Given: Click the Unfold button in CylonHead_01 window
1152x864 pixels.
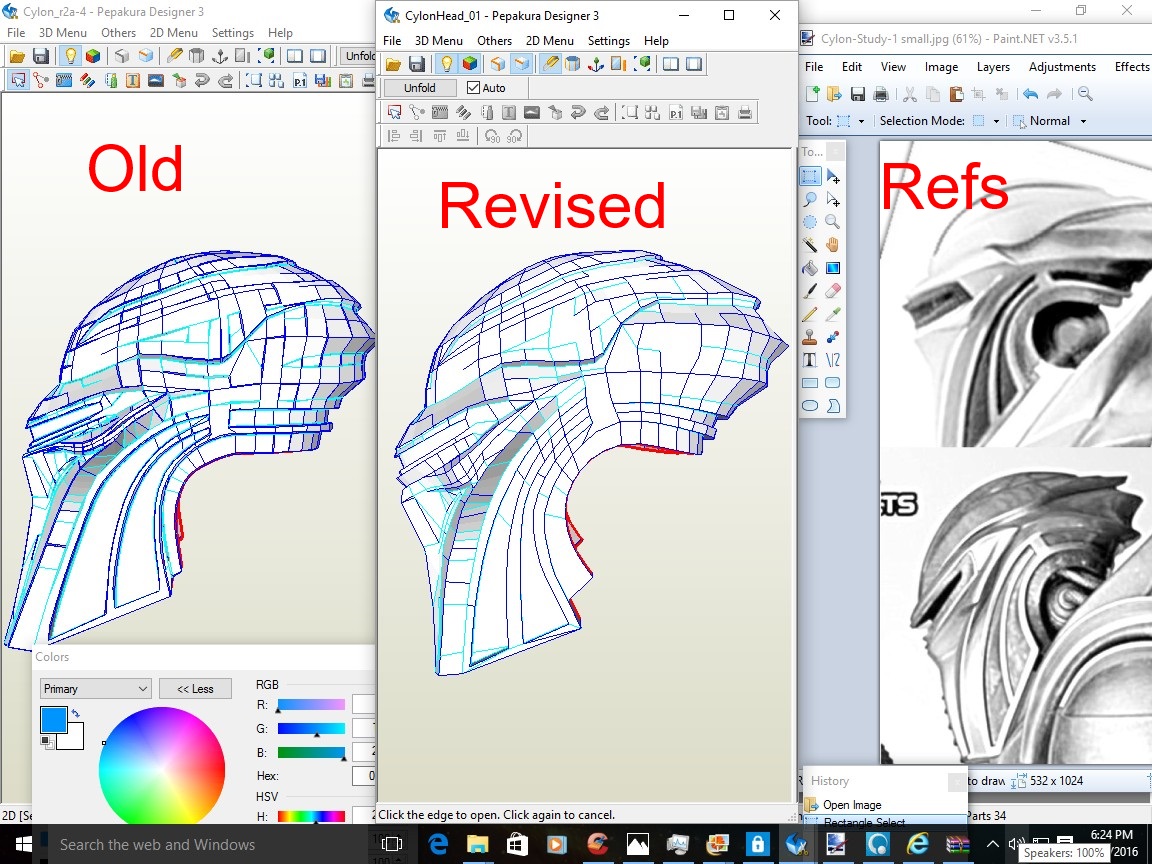Looking at the screenshot, I should pos(419,87).
